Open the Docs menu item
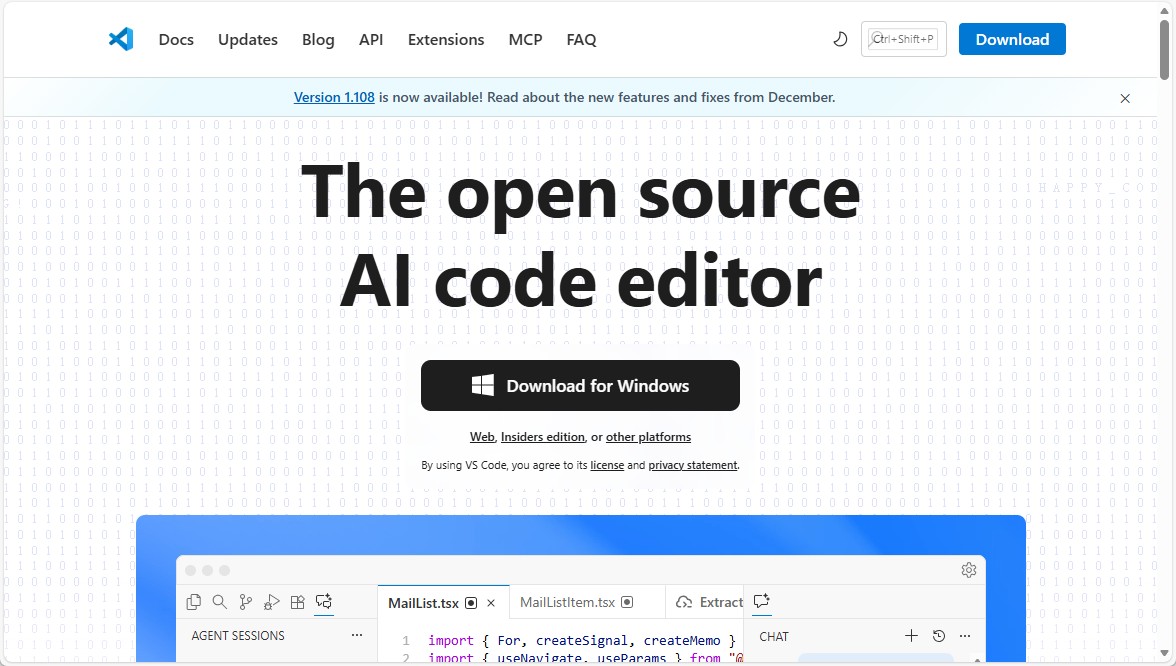1176x666 pixels. tap(176, 40)
